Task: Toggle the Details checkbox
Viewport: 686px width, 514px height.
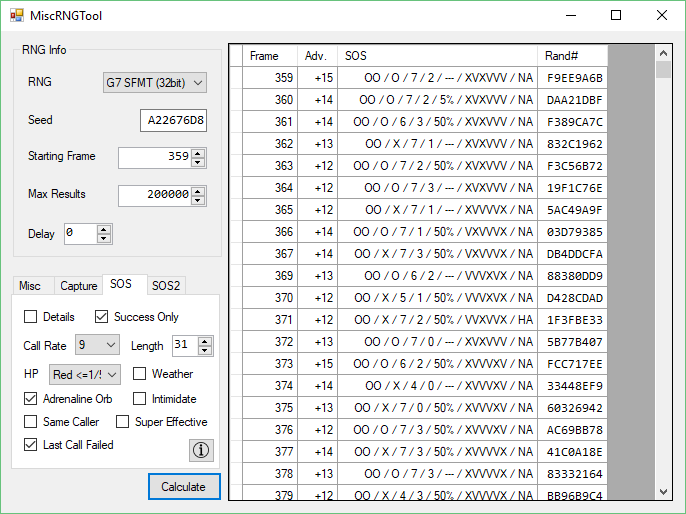Action: tap(31, 316)
